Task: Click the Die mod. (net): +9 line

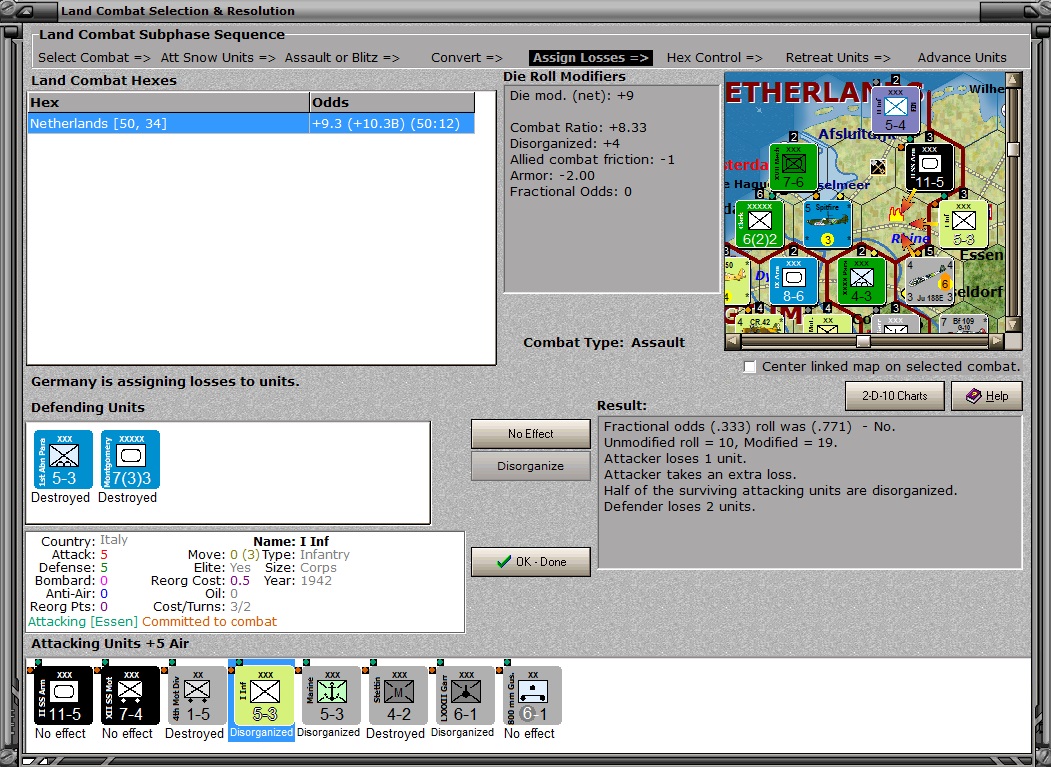Action: [572, 95]
